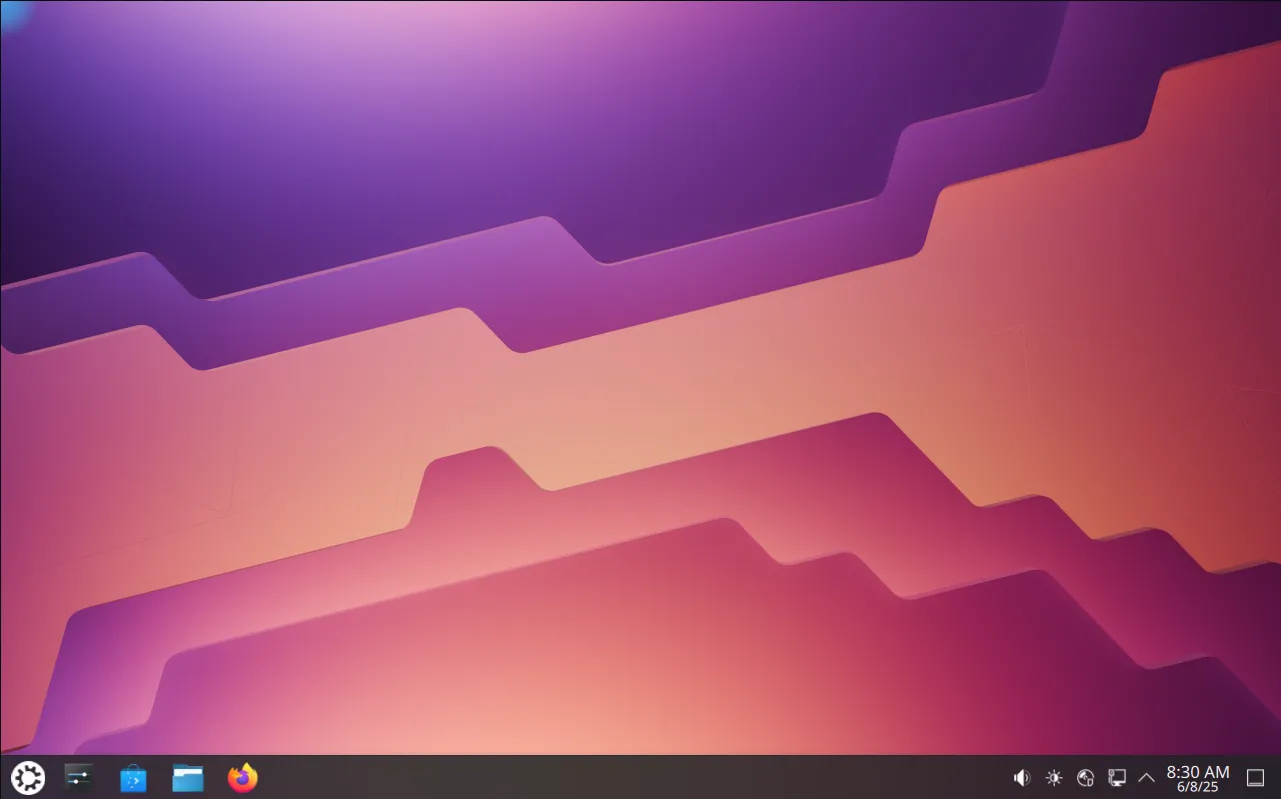This screenshot has height=799, width=1281.
Task: Click the disc-shaped tray icon
Action: pyautogui.click(x=1085, y=777)
